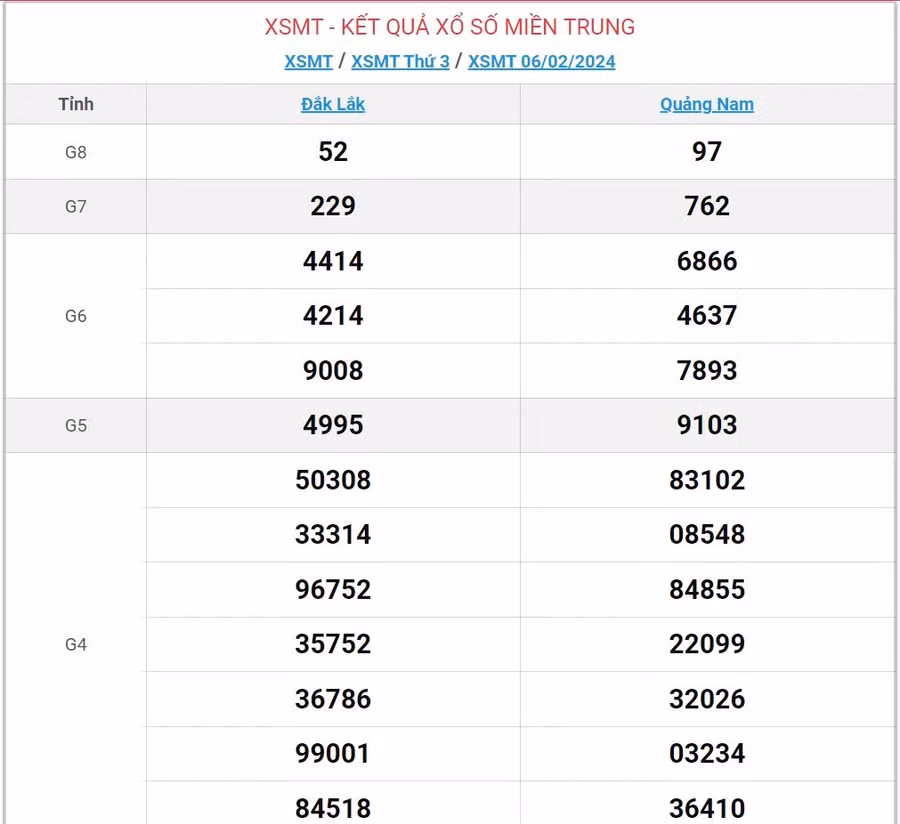This screenshot has width=900, height=824.
Task: Open the XSMT breadcrumb link
Action: [x=308, y=61]
